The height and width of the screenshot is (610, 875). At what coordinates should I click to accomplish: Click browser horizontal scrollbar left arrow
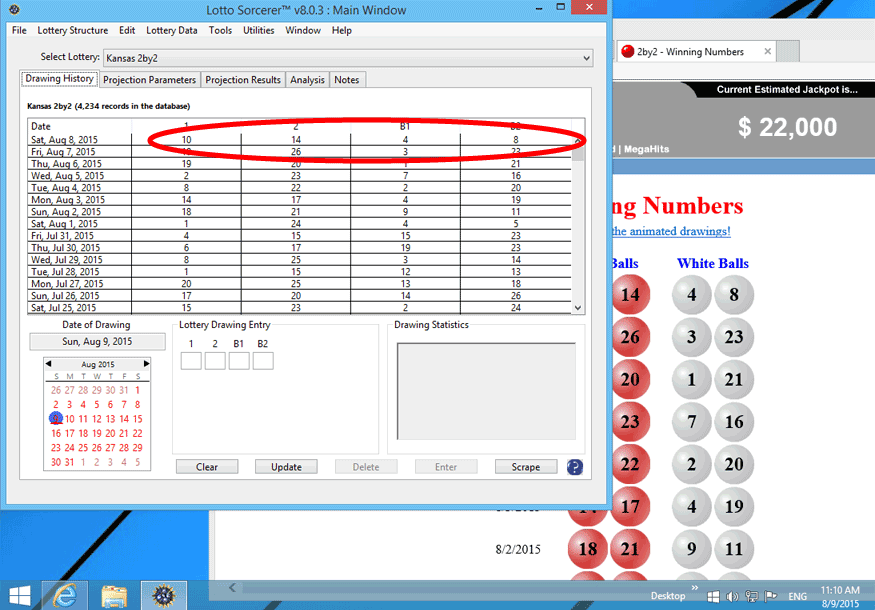tap(232, 588)
